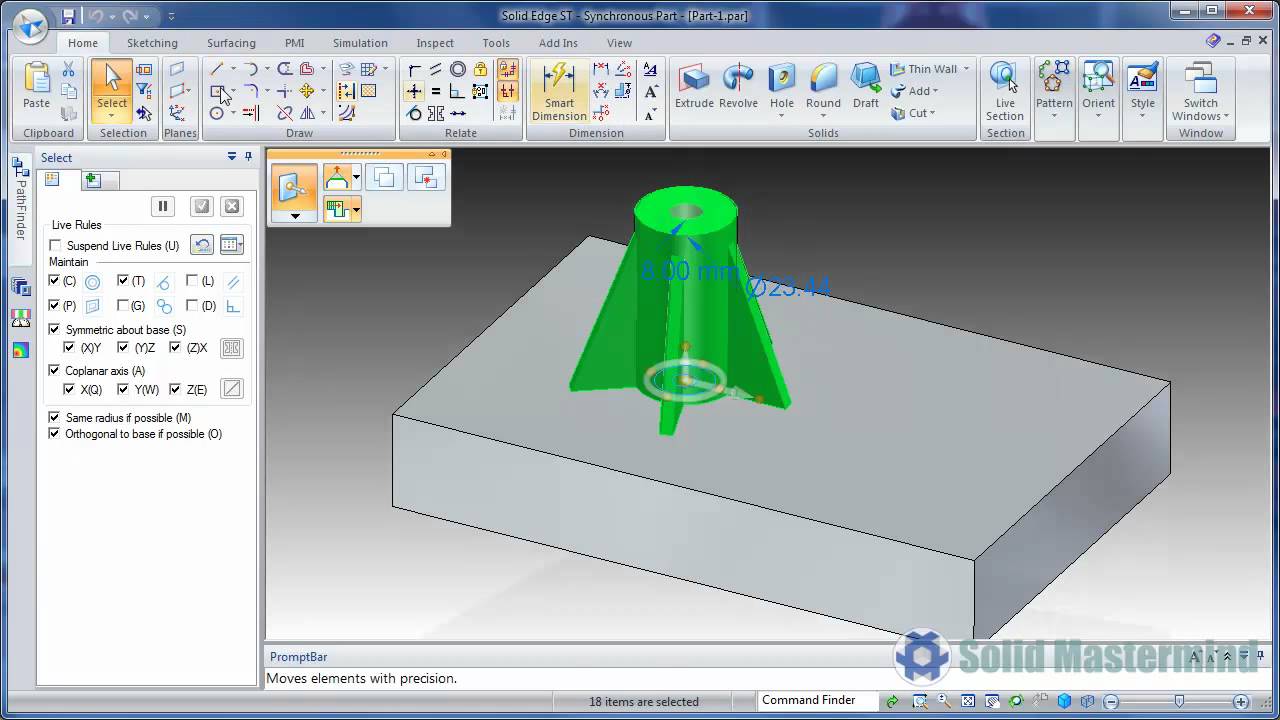Adjust the zoom slider handle in status bar
This screenshot has height=720, width=1280.
point(1179,701)
